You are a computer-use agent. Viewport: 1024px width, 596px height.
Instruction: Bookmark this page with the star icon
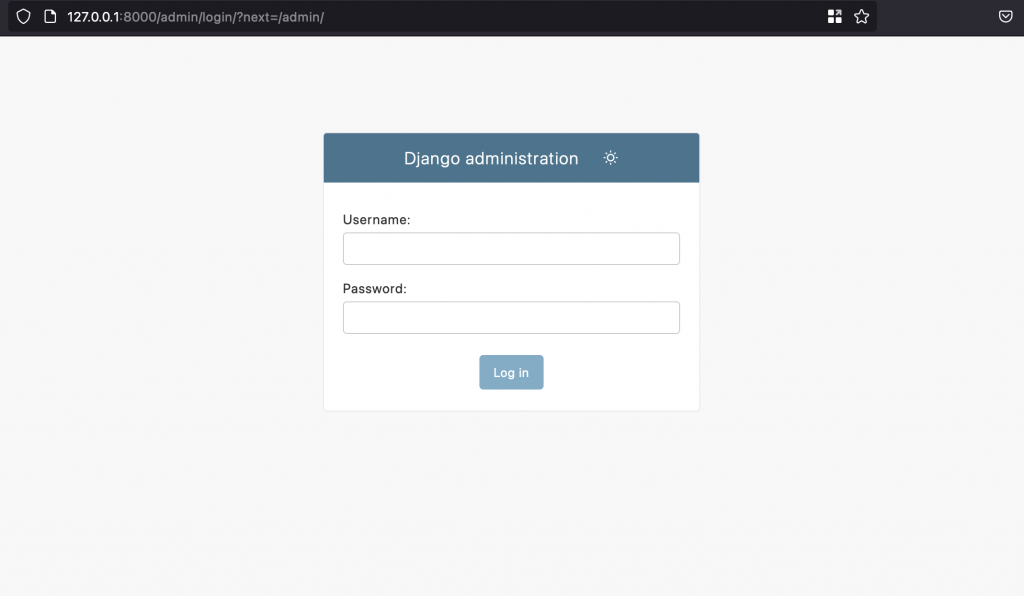click(x=861, y=17)
